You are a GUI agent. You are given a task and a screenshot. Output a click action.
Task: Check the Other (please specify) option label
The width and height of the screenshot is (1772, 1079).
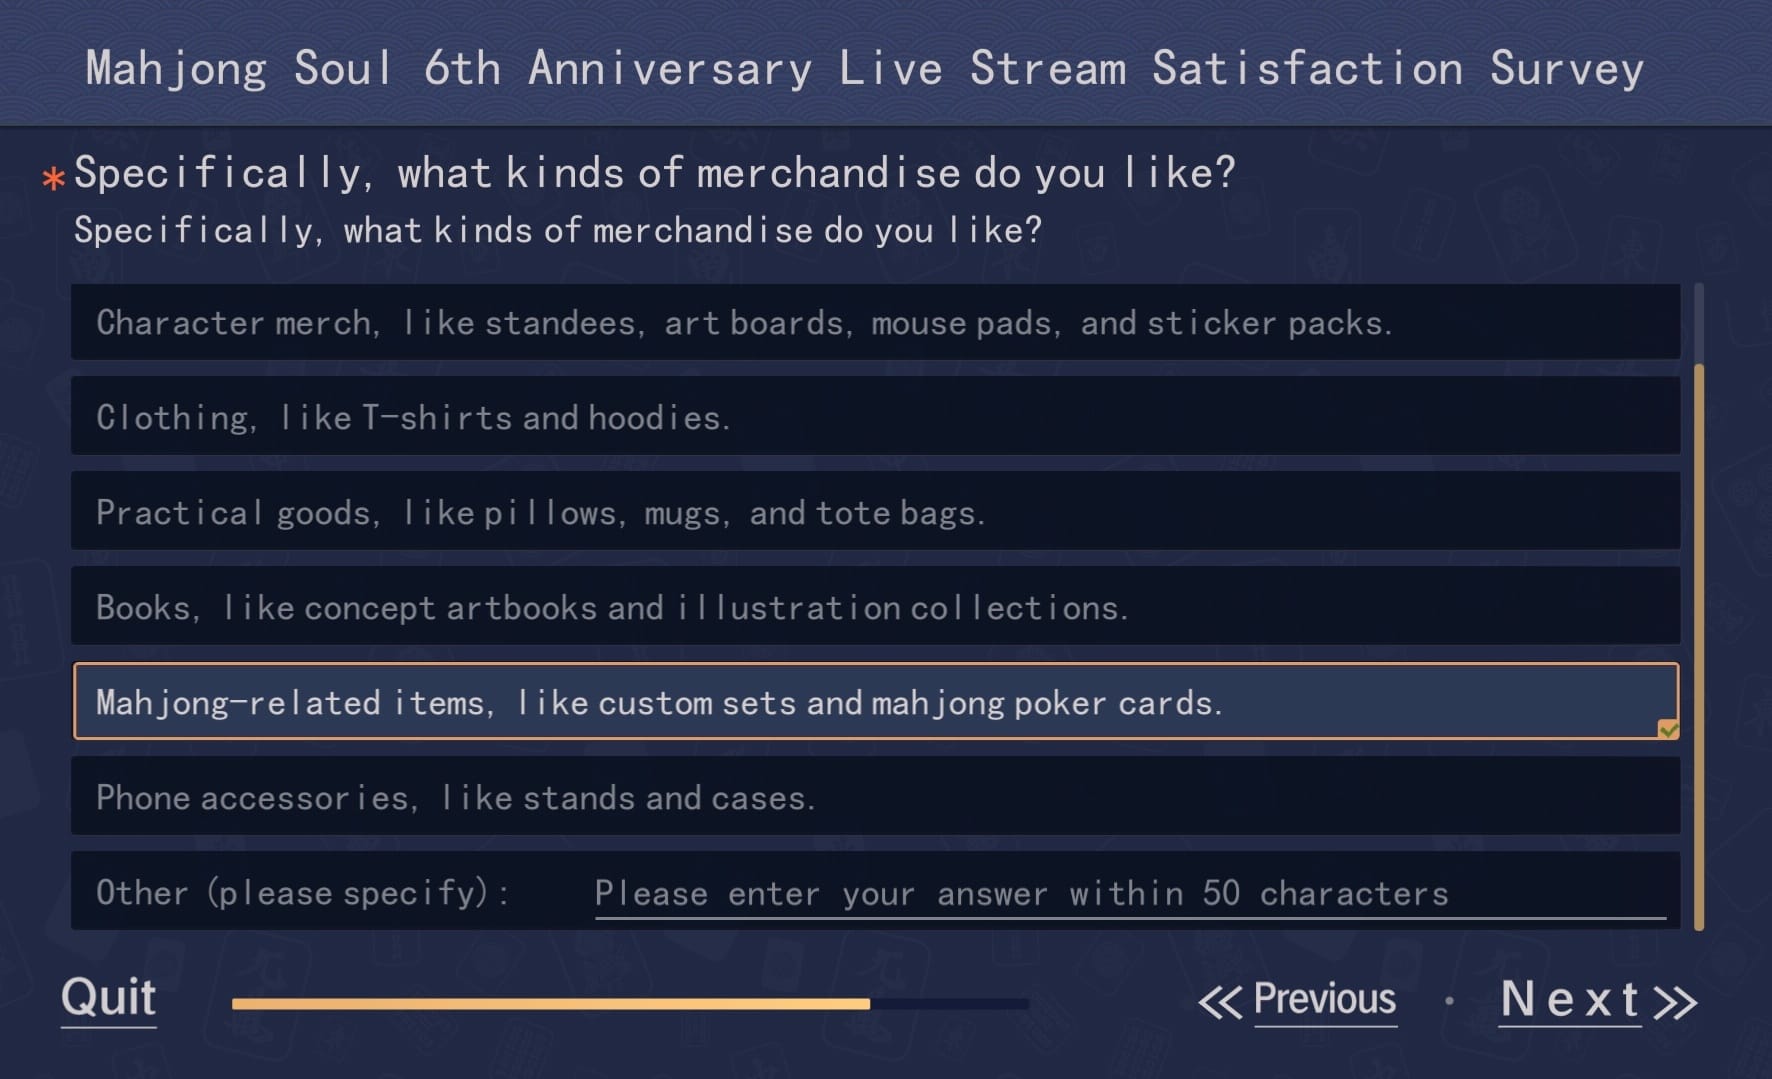[x=300, y=892]
